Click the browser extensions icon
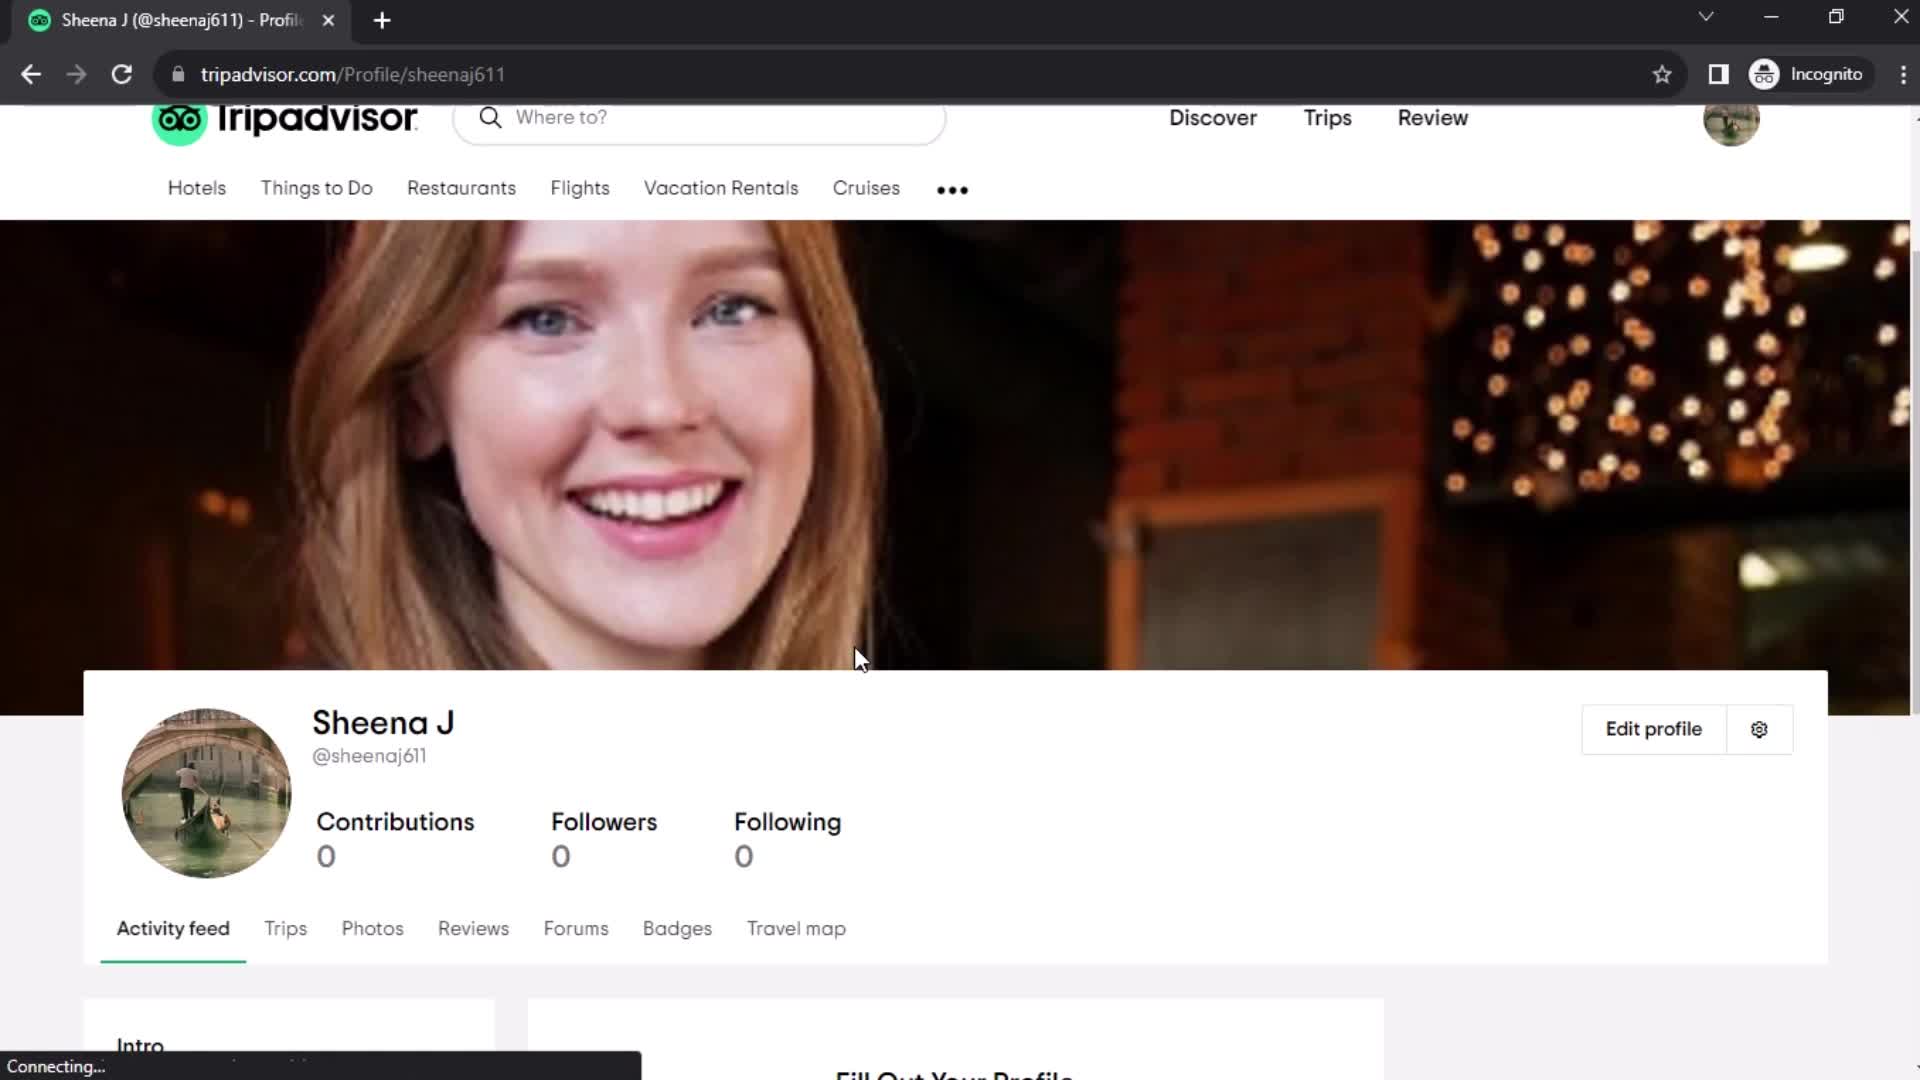1920x1080 pixels. coord(1718,74)
